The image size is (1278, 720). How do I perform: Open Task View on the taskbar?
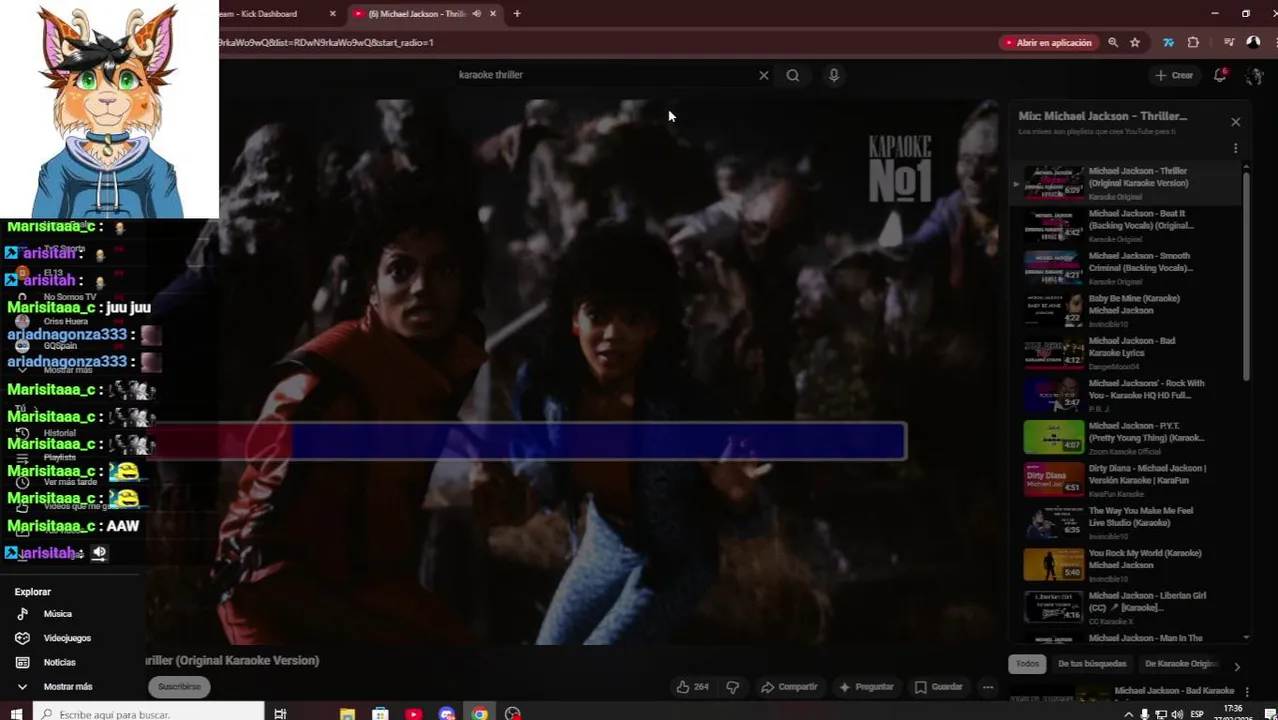point(280,714)
